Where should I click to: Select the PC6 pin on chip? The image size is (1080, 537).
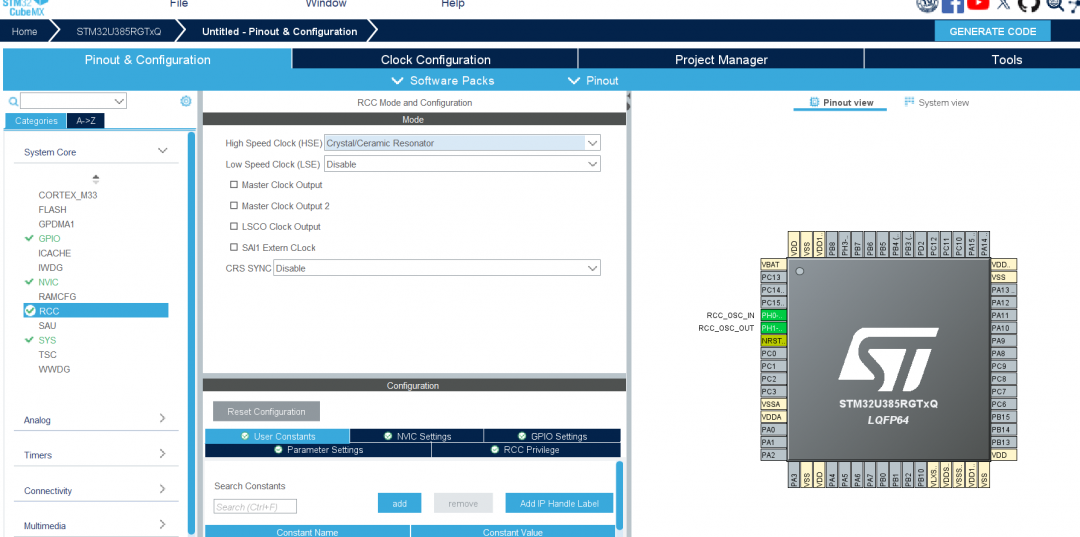point(1004,404)
